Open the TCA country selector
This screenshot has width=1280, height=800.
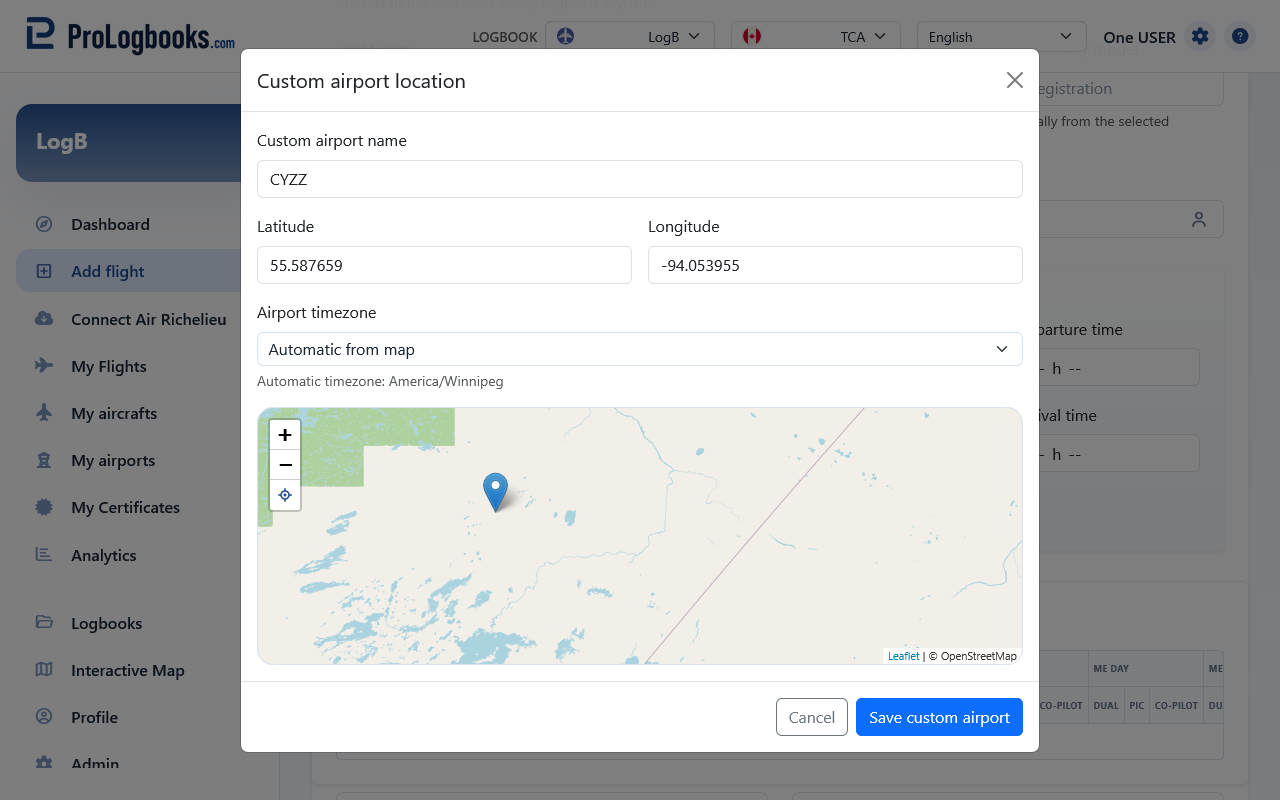tap(816, 37)
